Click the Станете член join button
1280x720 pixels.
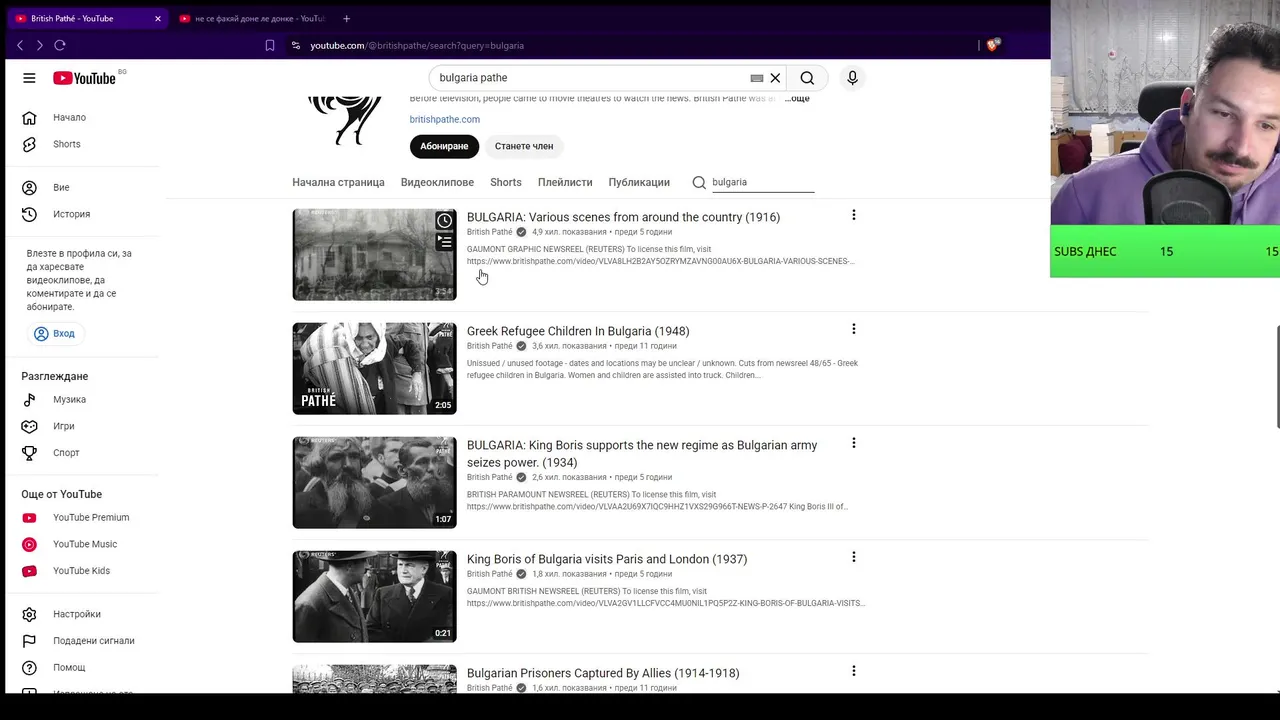(x=524, y=146)
